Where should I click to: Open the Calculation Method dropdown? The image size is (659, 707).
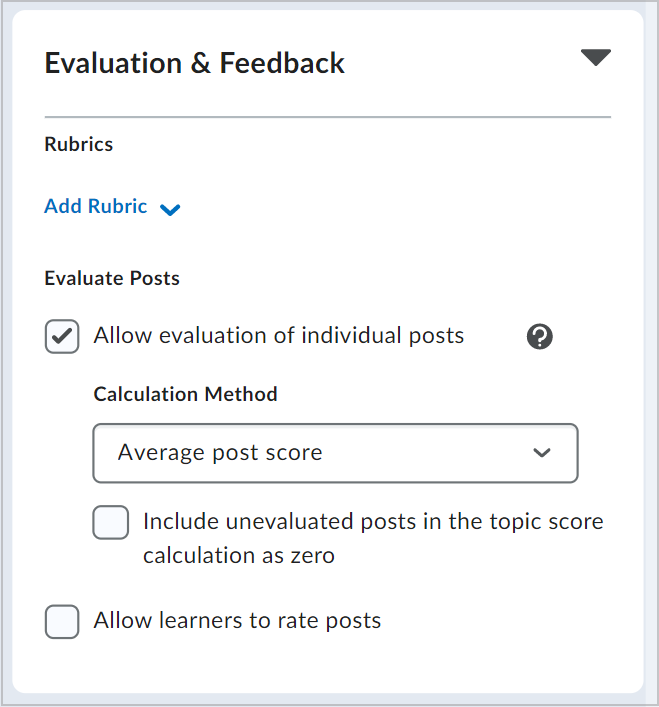pos(335,453)
